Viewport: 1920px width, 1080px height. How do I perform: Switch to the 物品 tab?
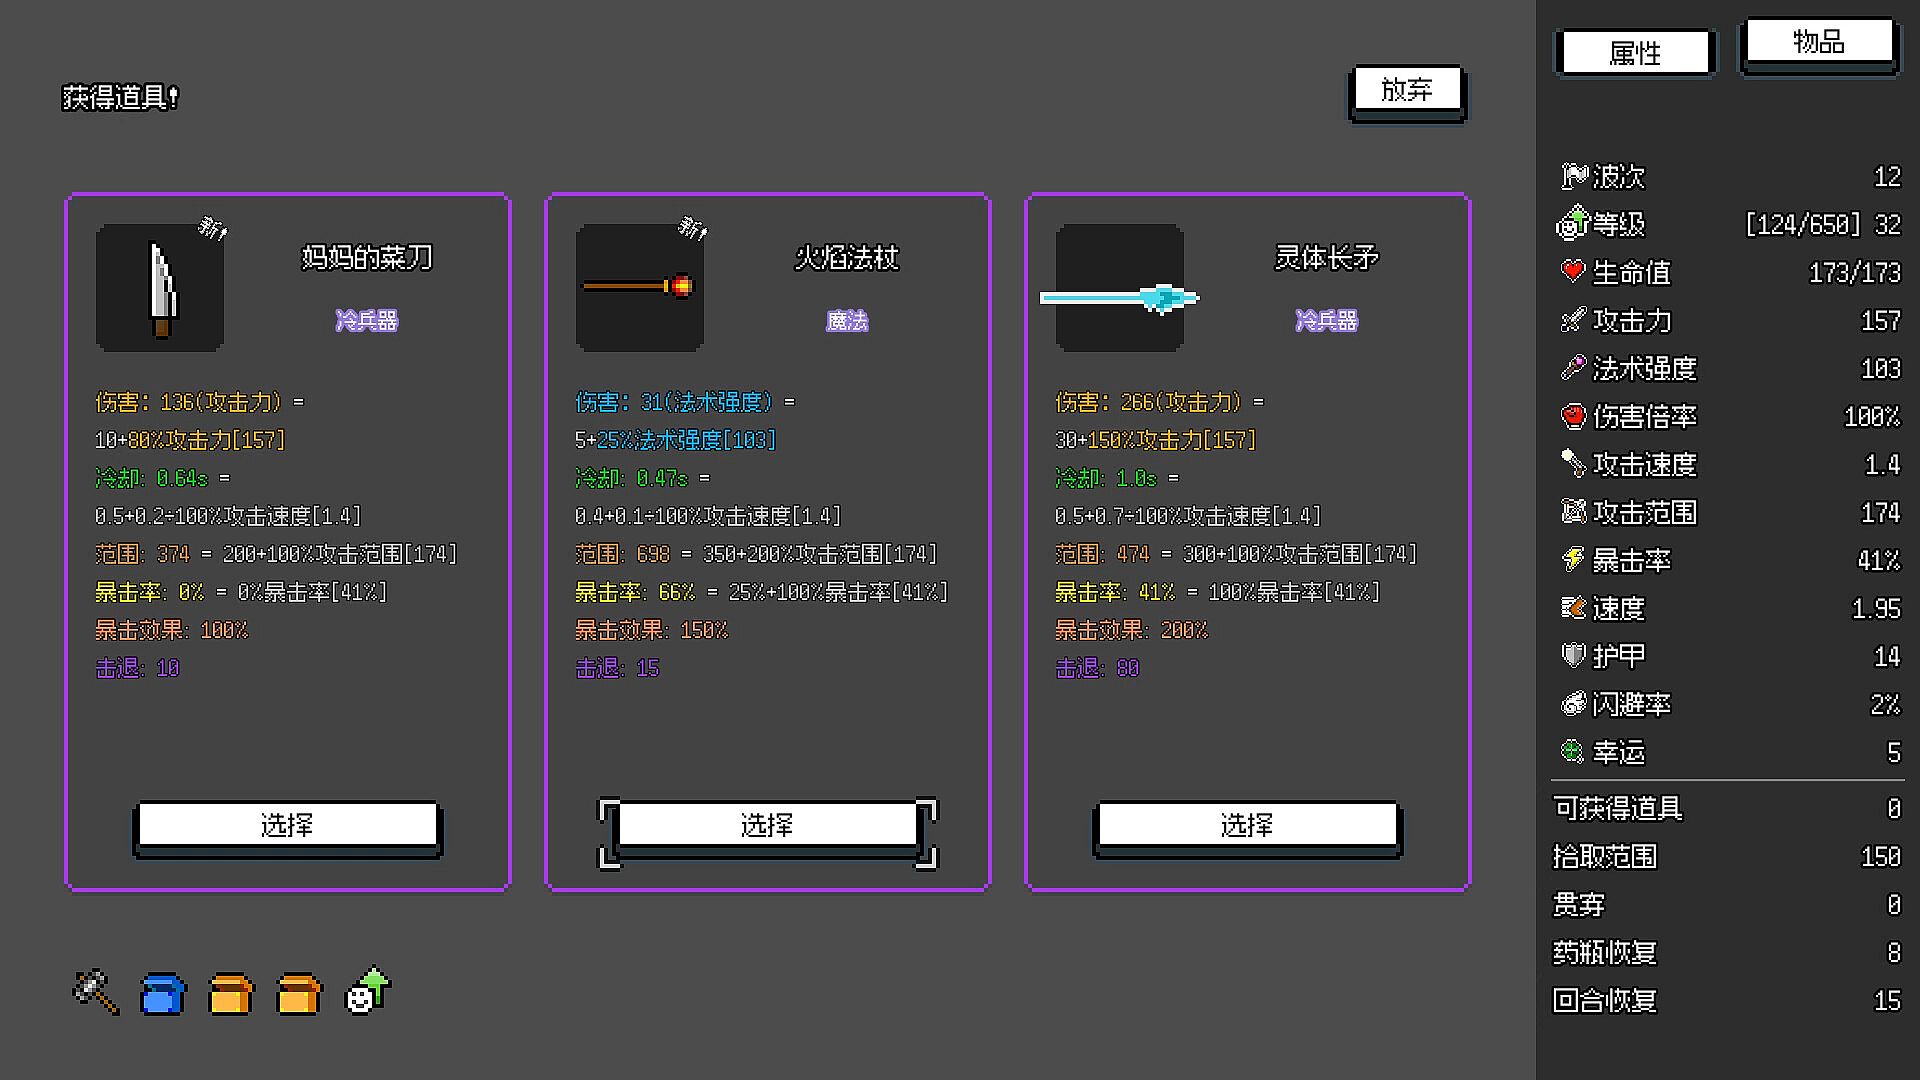coord(1819,43)
